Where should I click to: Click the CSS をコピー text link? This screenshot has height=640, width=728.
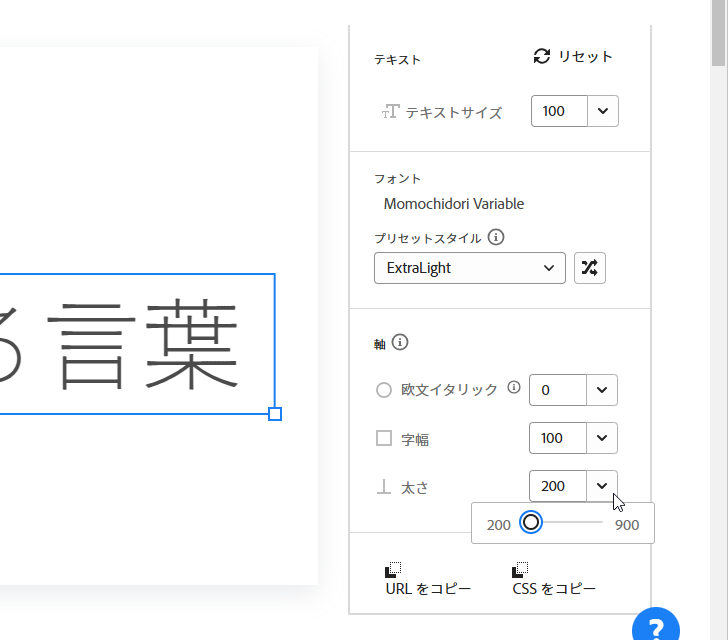[x=554, y=589]
